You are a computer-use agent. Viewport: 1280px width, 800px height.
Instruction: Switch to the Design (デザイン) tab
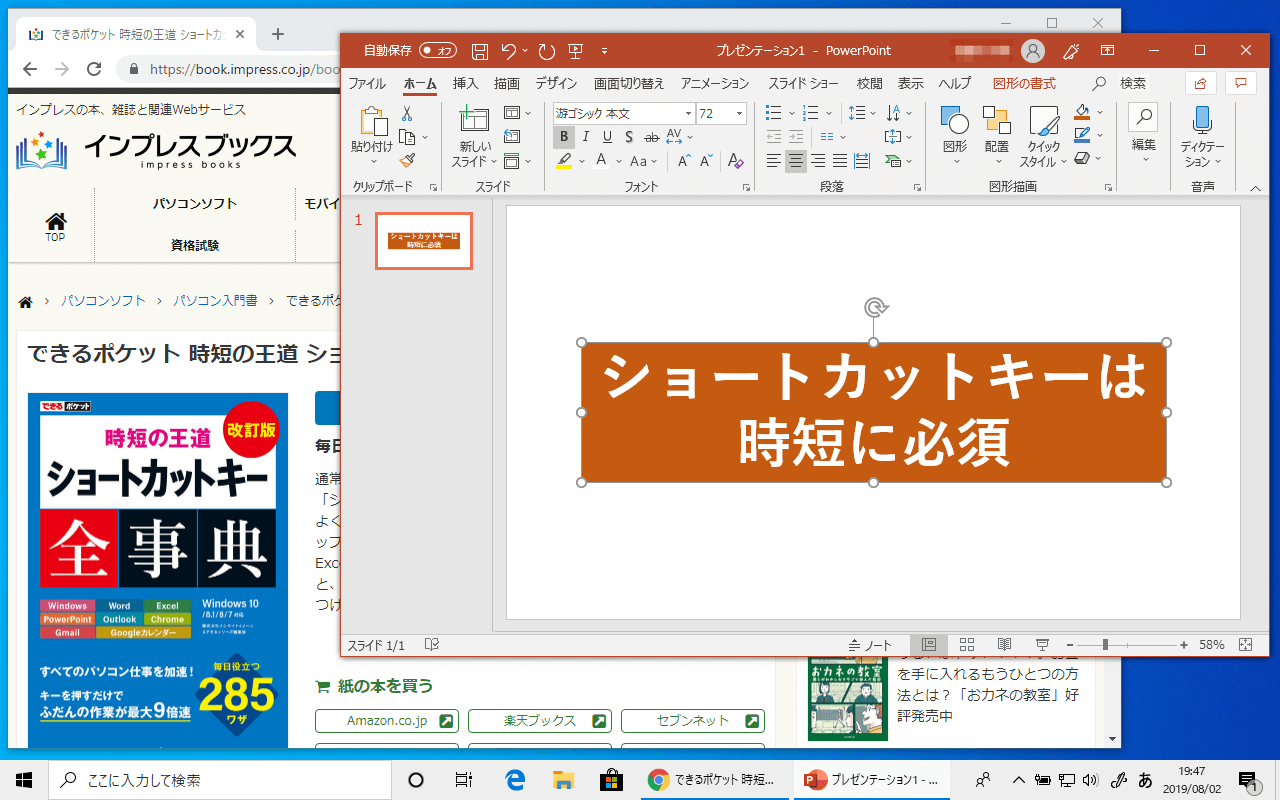click(x=556, y=83)
